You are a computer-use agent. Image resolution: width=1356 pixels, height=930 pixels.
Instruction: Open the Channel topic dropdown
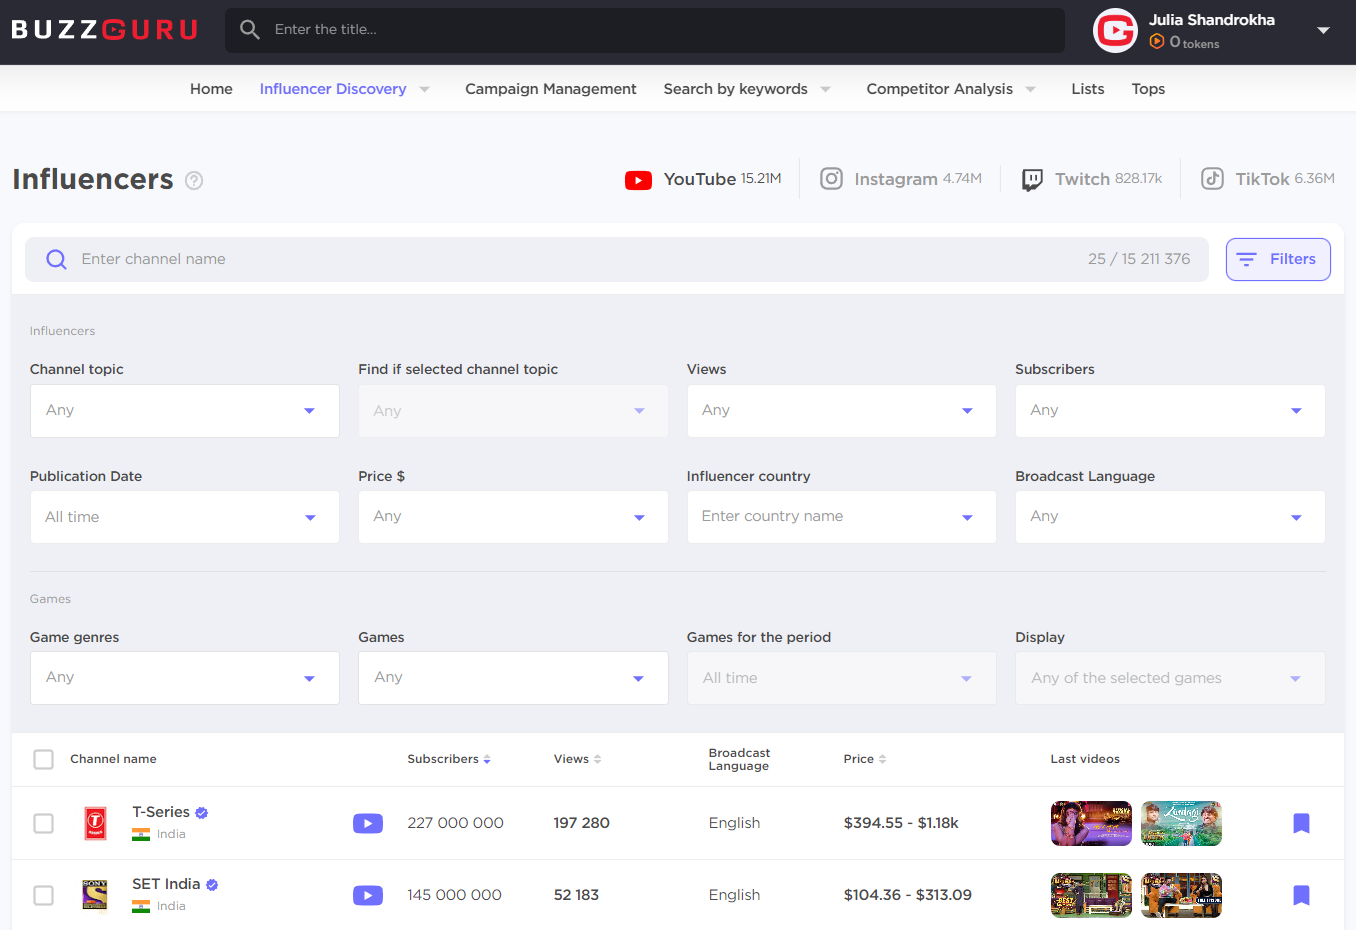point(185,411)
